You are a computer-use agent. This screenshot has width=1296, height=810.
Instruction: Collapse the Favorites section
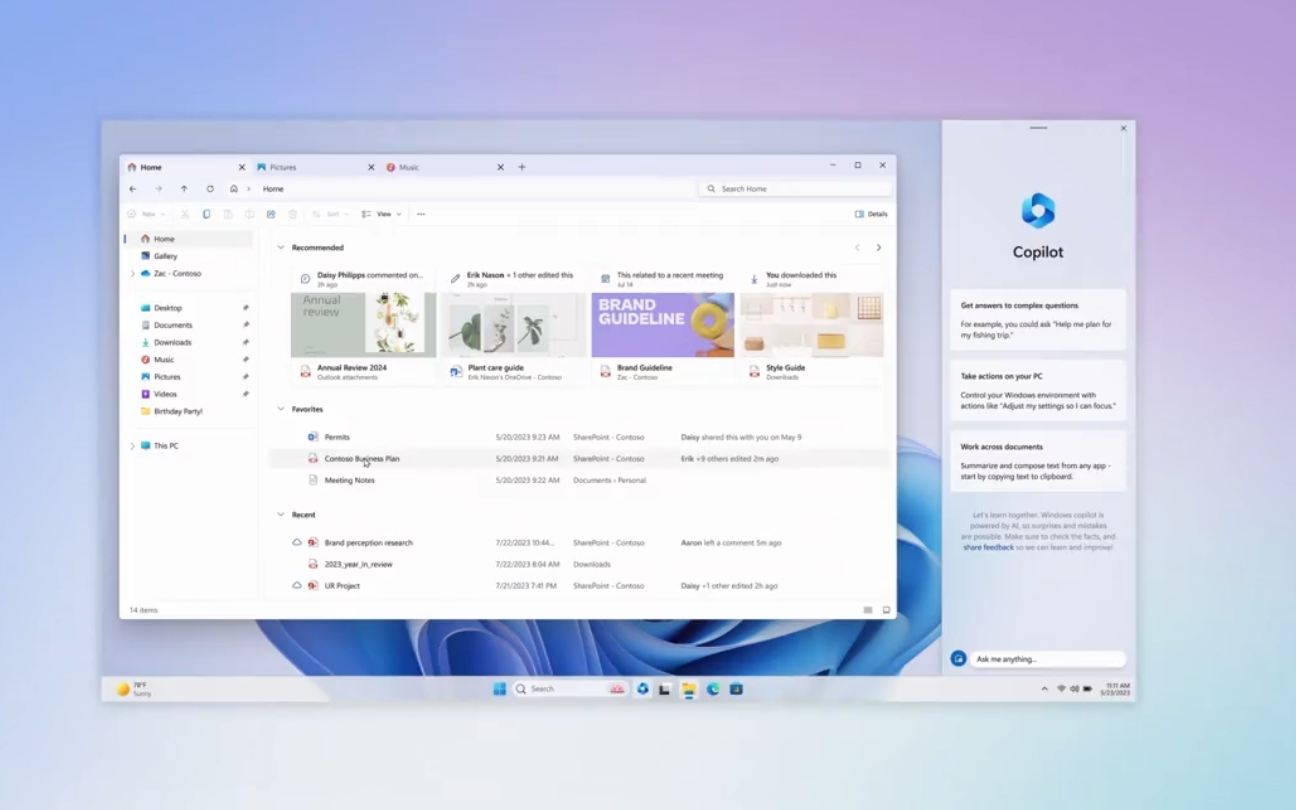tap(281, 409)
